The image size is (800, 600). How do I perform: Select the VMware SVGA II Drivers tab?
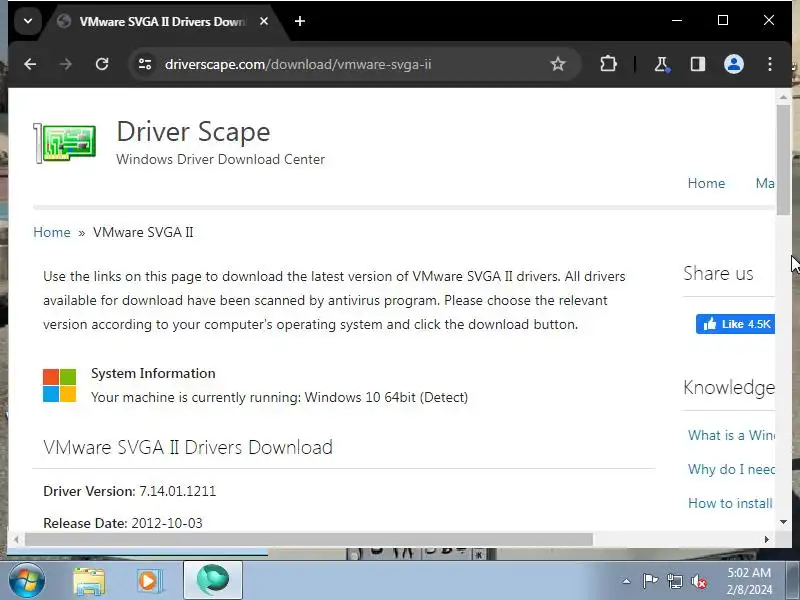tap(162, 21)
